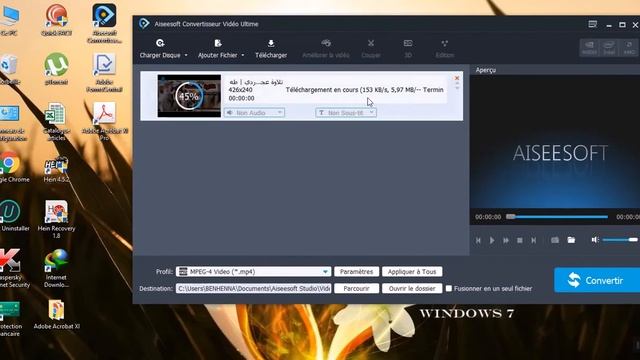
Task: Open the red Quick desktop shortcut
Action: (x=56, y=20)
